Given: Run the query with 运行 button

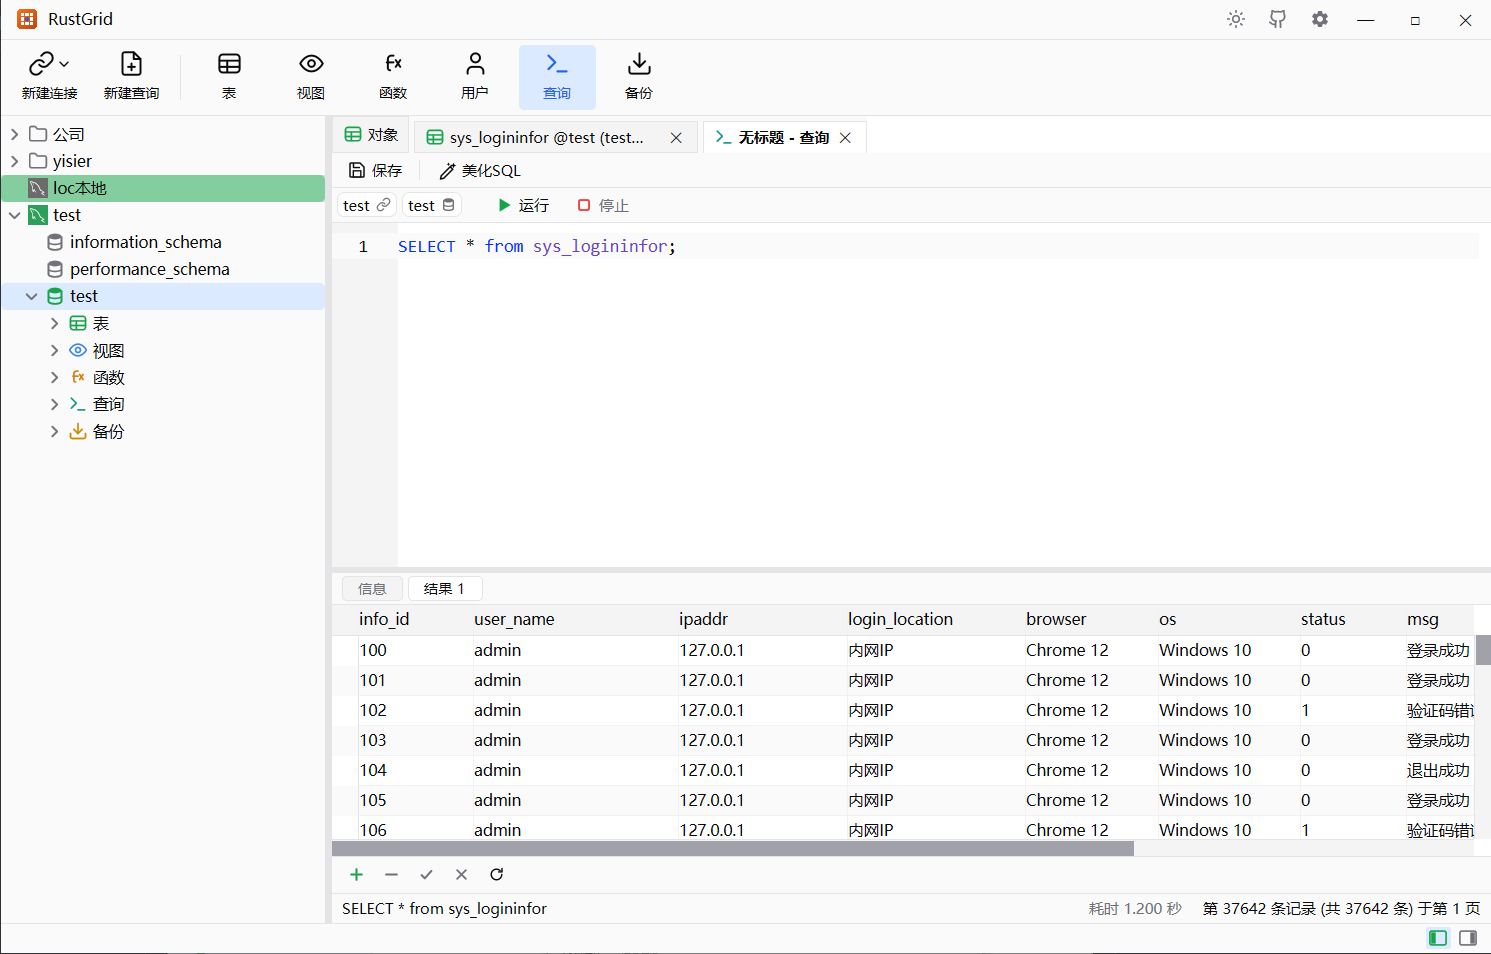Looking at the screenshot, I should 523,205.
